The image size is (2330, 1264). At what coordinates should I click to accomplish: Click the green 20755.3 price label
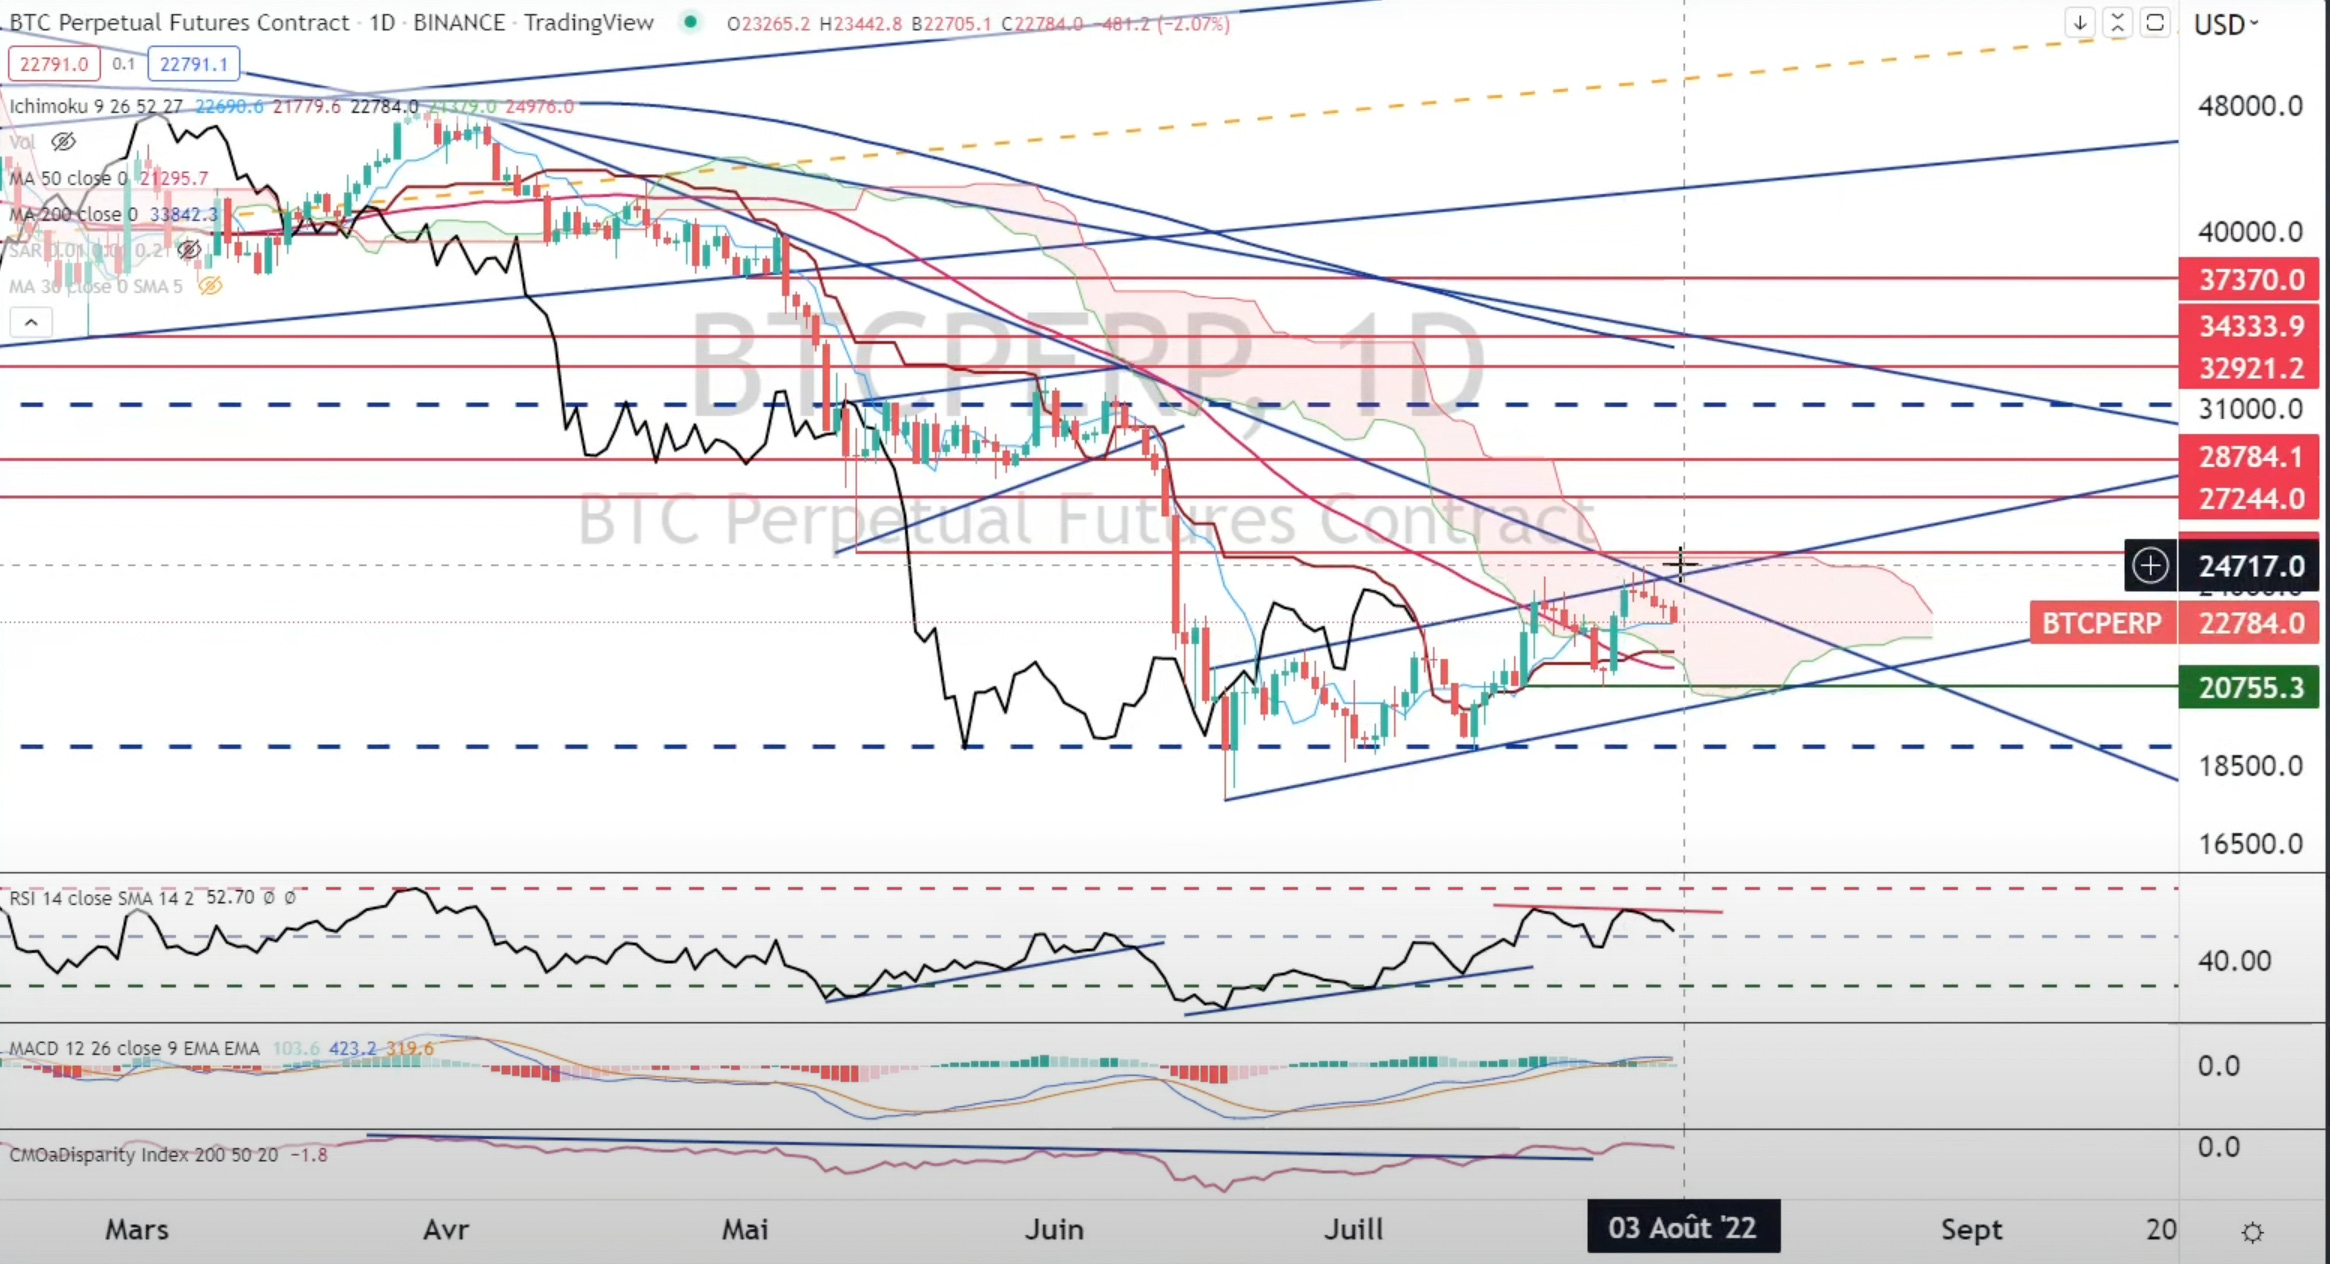coord(2249,687)
